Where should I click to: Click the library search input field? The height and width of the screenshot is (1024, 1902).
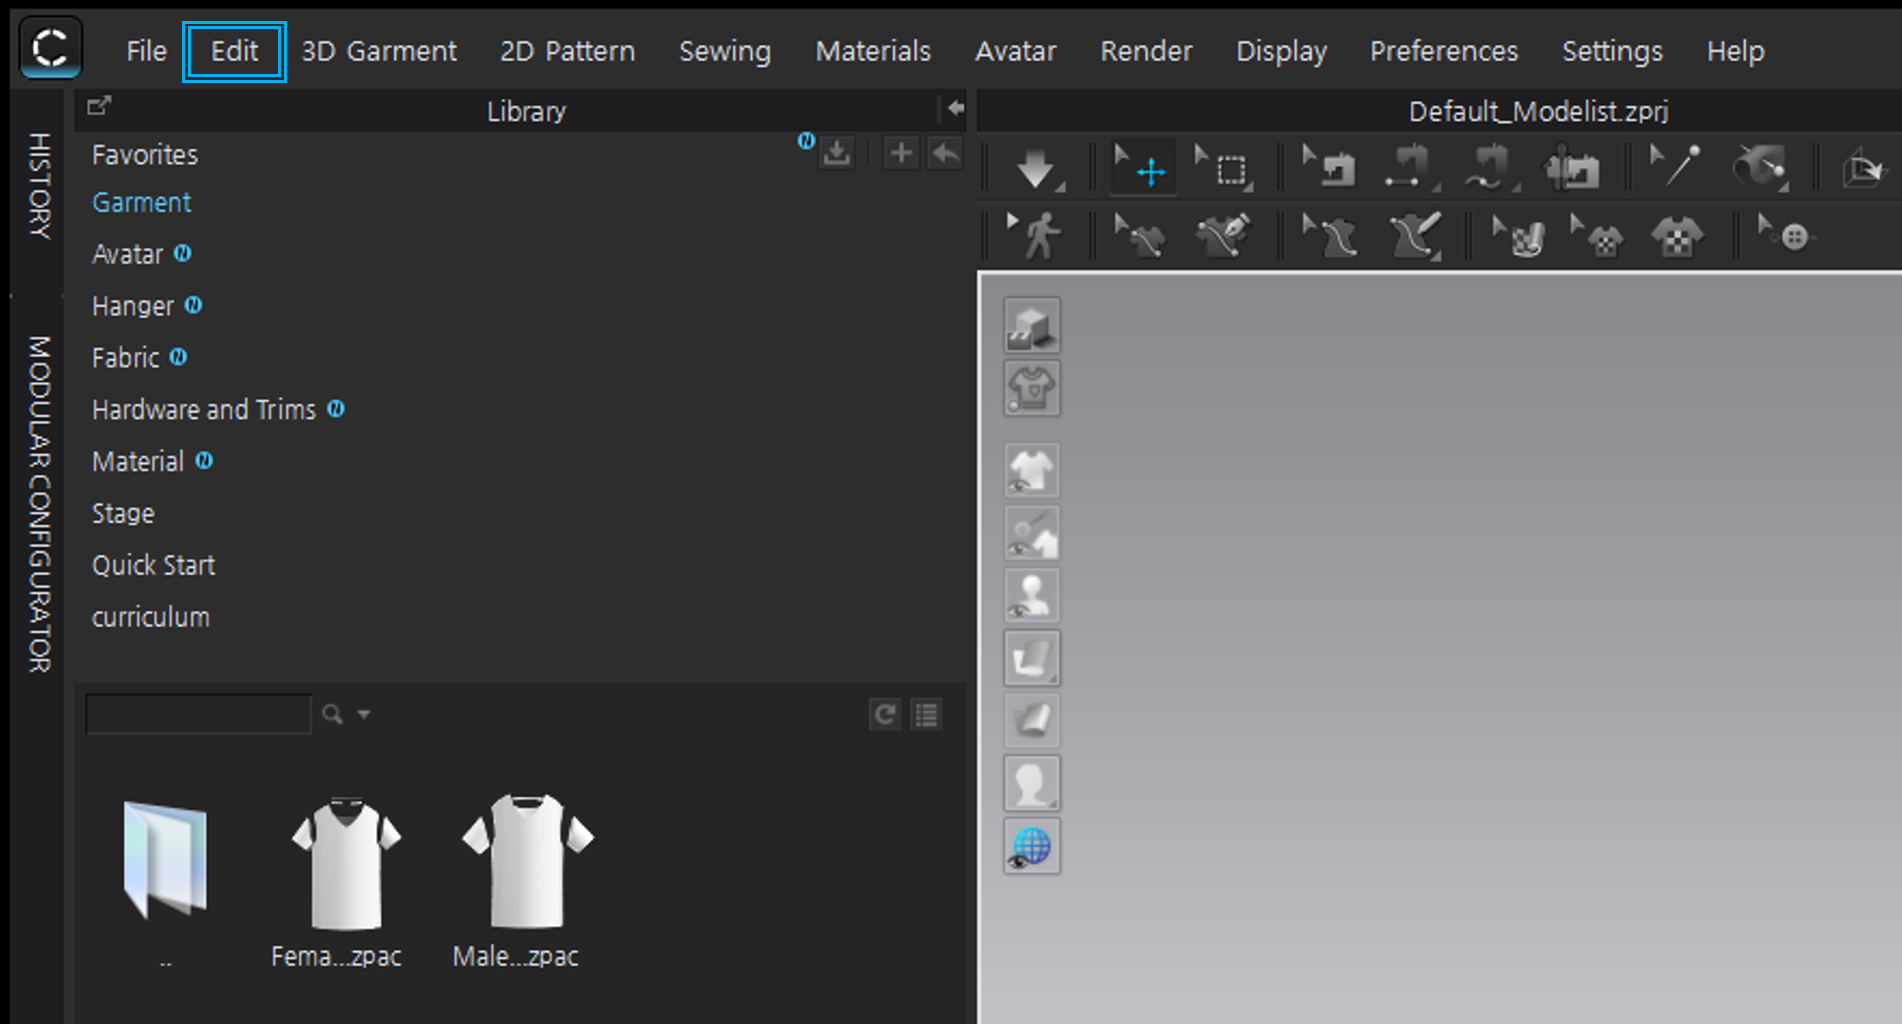pos(198,714)
